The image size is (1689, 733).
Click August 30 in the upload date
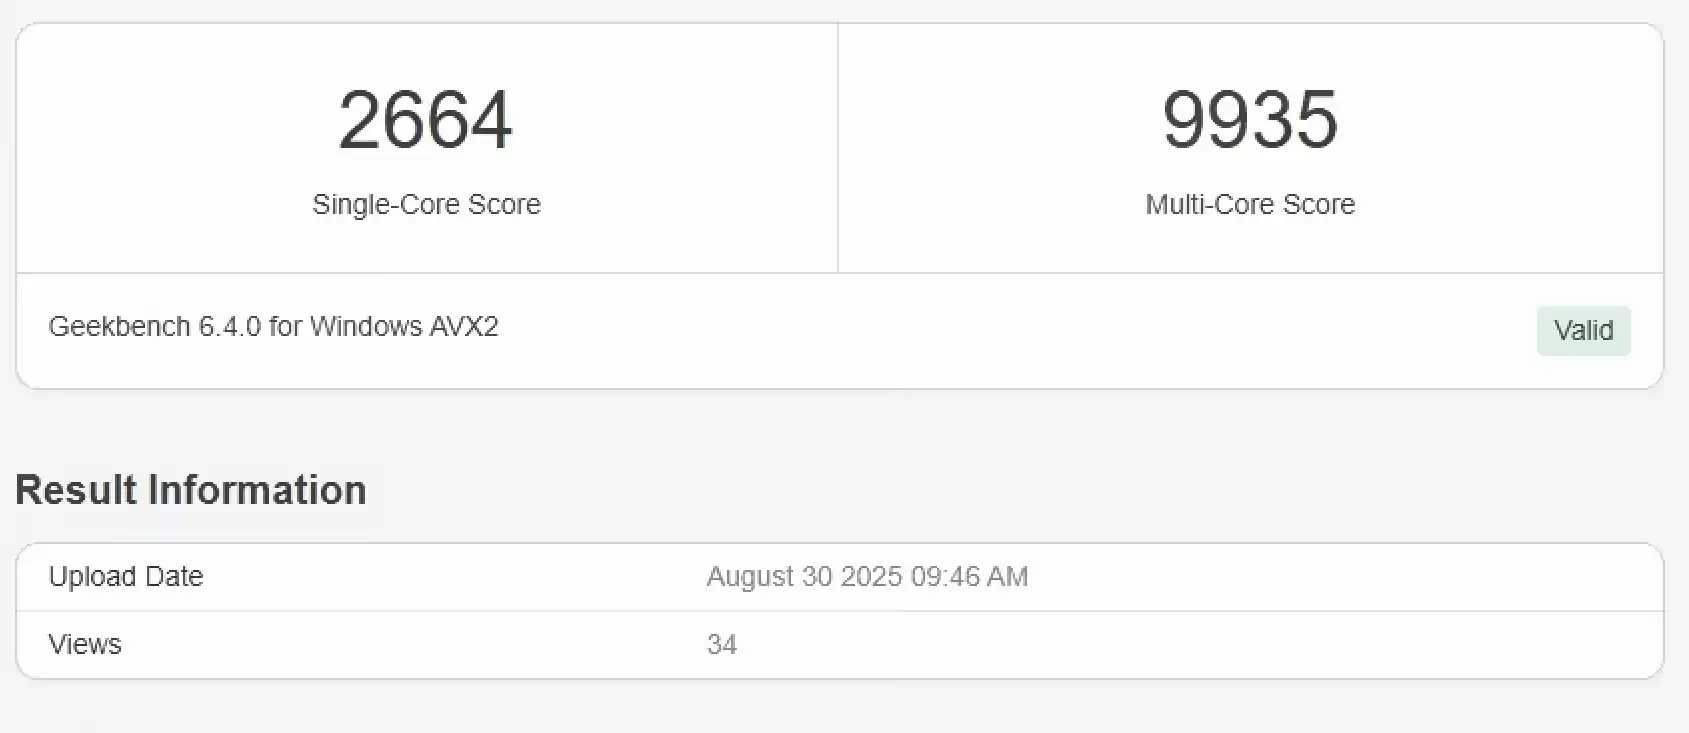(x=769, y=577)
